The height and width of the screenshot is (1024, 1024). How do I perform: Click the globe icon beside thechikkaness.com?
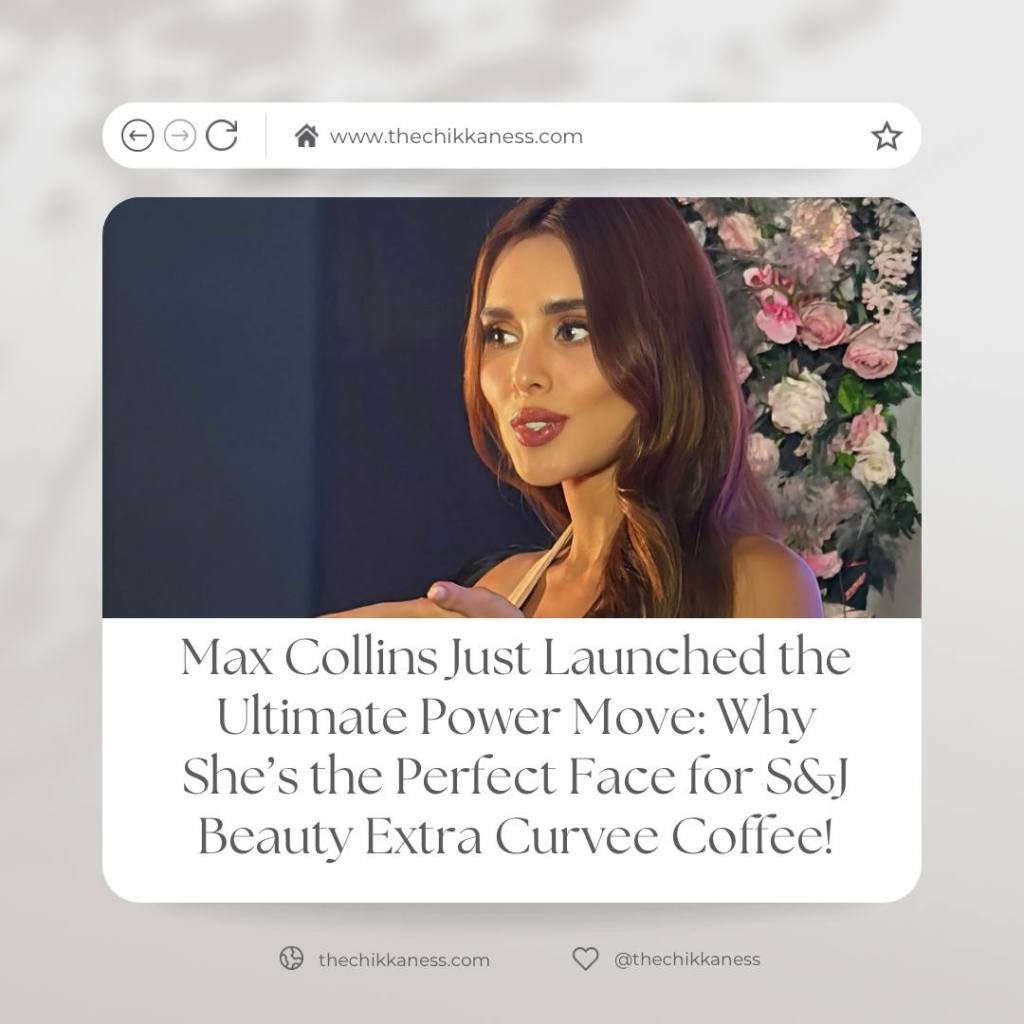tap(291, 958)
